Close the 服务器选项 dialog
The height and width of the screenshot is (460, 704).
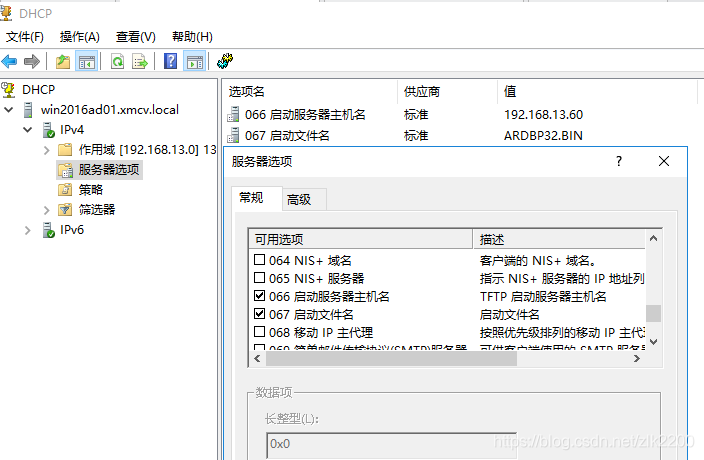click(x=664, y=161)
